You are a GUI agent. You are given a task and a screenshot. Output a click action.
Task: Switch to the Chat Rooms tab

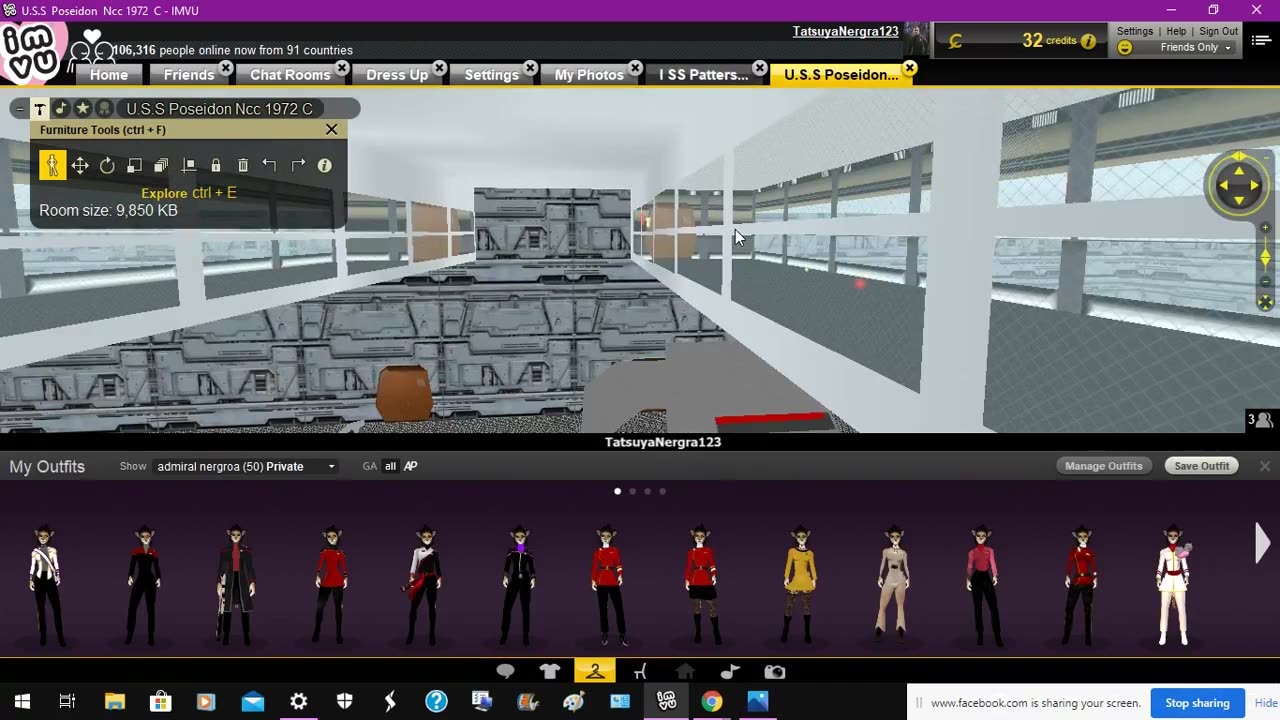[290, 75]
